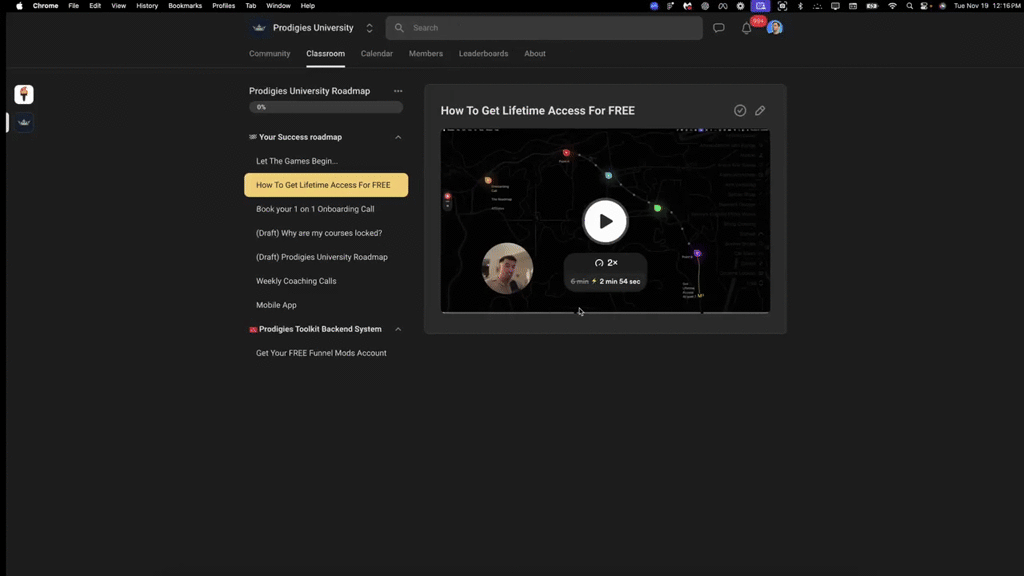Click the menu bar date and time
Viewport: 1024px width, 576px height.
(987, 6)
